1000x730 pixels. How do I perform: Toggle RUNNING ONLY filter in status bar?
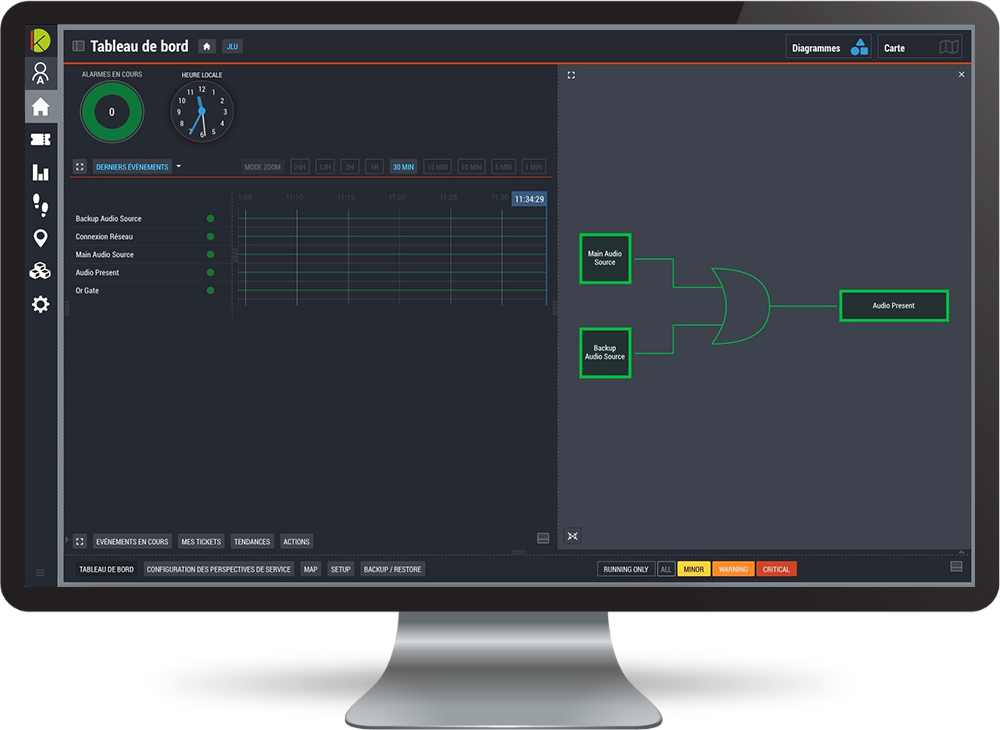pos(625,568)
